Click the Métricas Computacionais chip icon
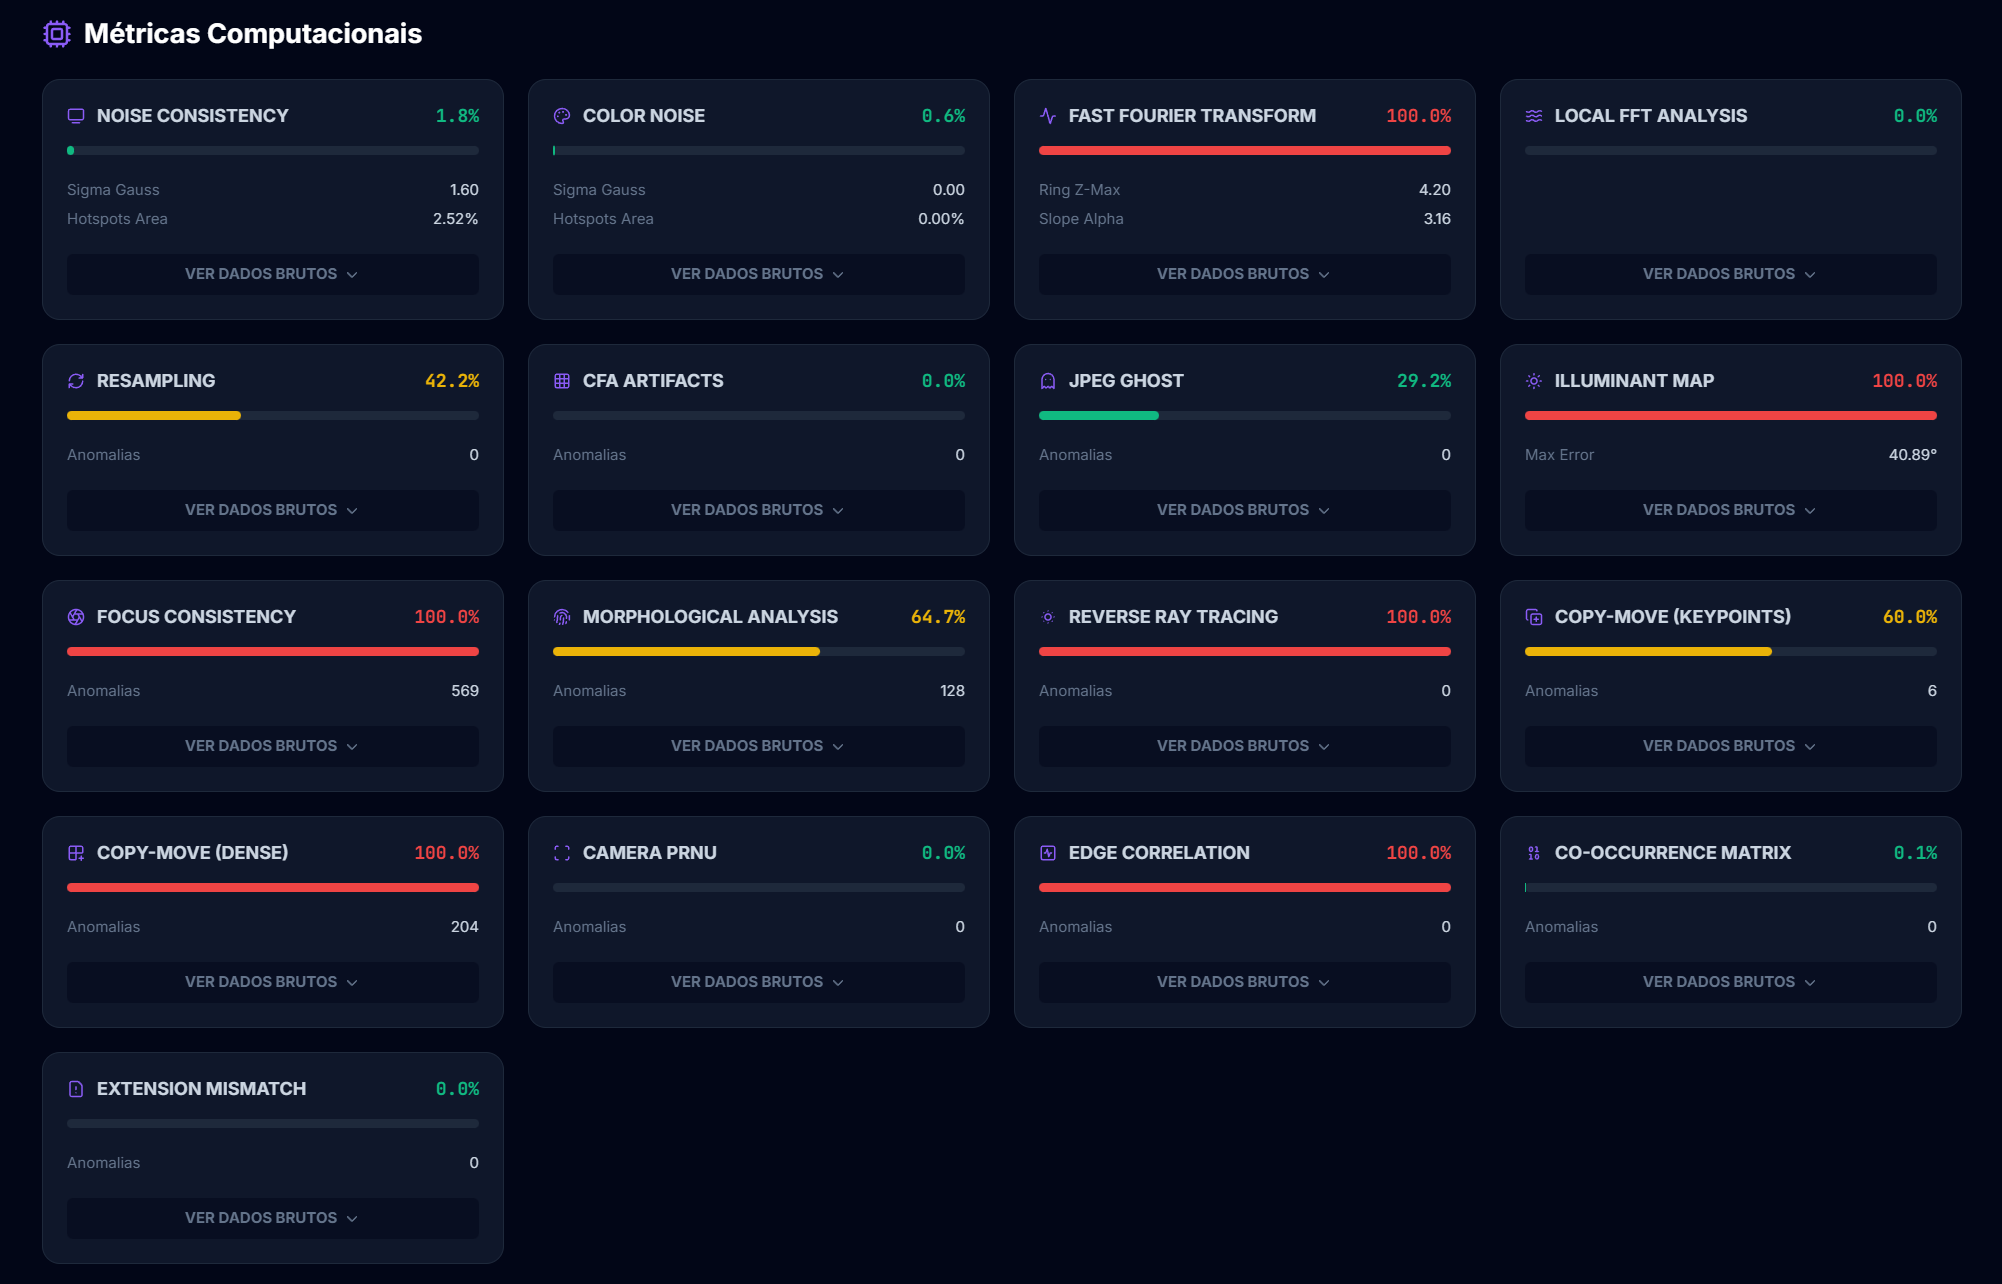This screenshot has width=2002, height=1284. click(57, 34)
